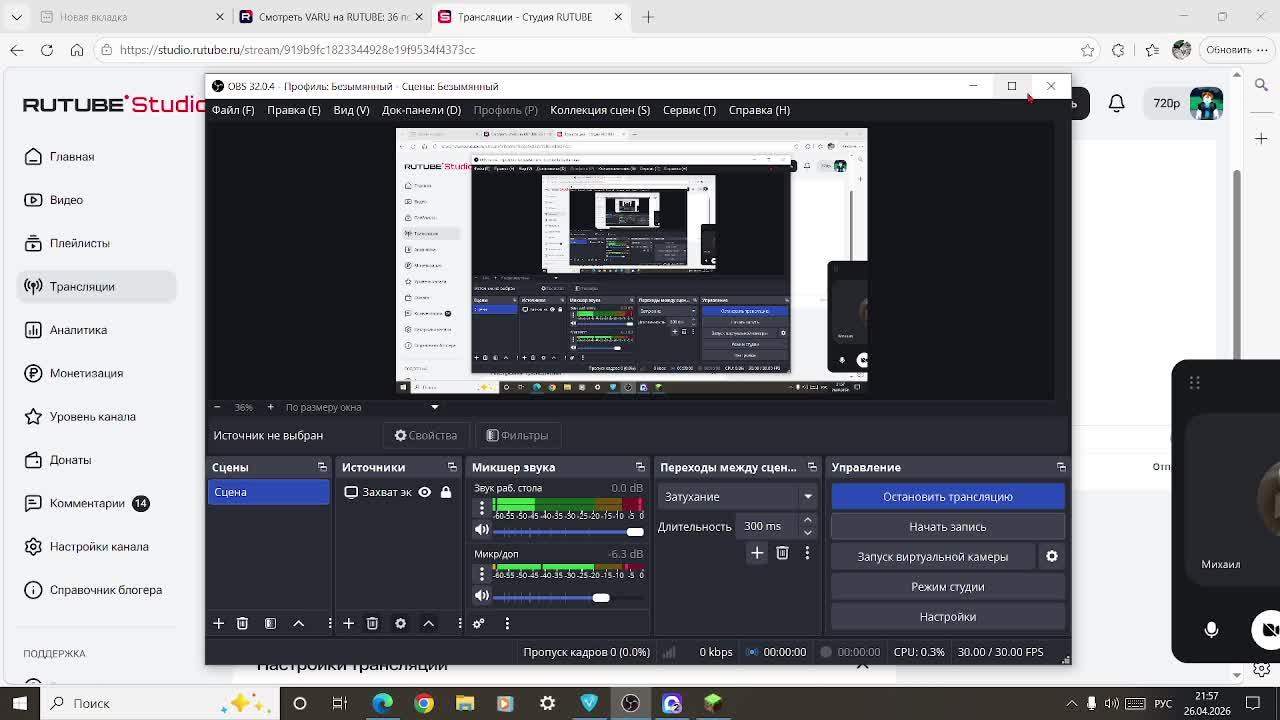Screen dimensions: 1280x720
Task: Open the Коллекция сцен menu
Action: pos(600,110)
